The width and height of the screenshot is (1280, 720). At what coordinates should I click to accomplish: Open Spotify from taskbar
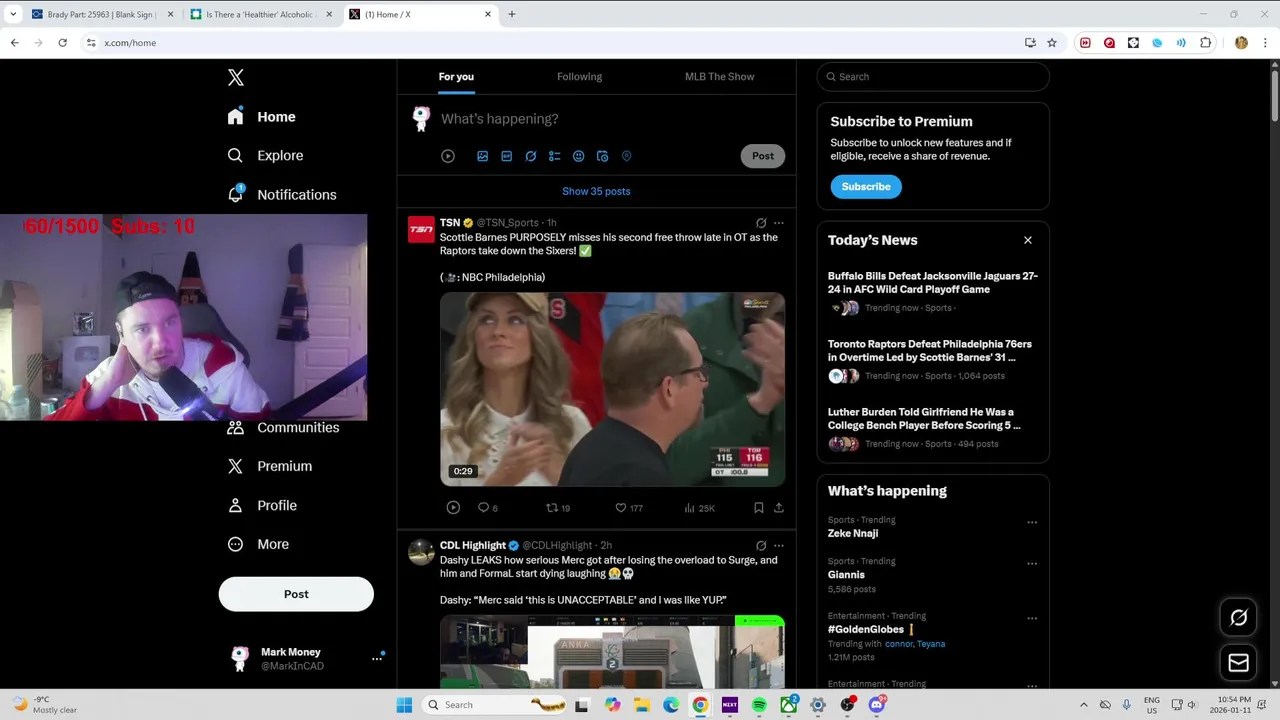tap(759, 705)
